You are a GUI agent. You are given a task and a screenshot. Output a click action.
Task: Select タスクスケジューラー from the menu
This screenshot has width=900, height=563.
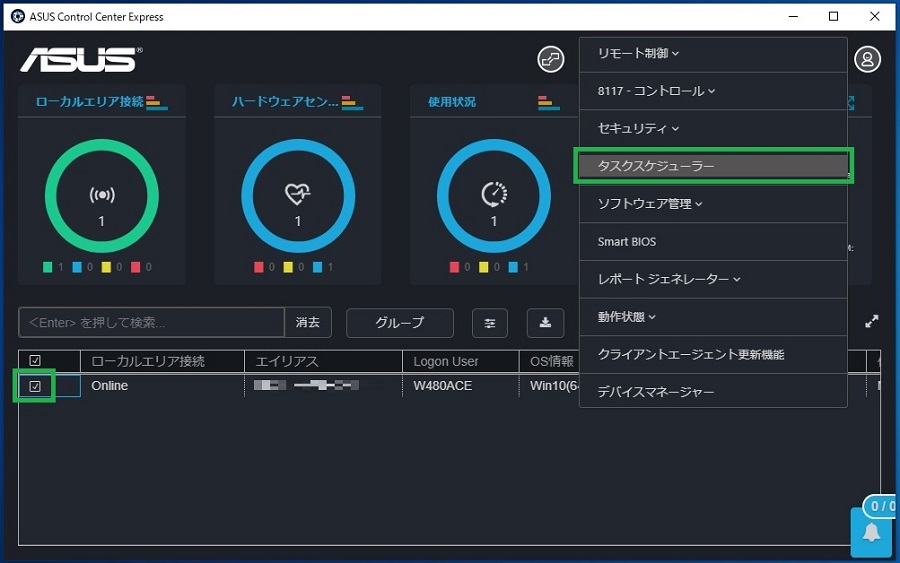pyautogui.click(x=712, y=166)
